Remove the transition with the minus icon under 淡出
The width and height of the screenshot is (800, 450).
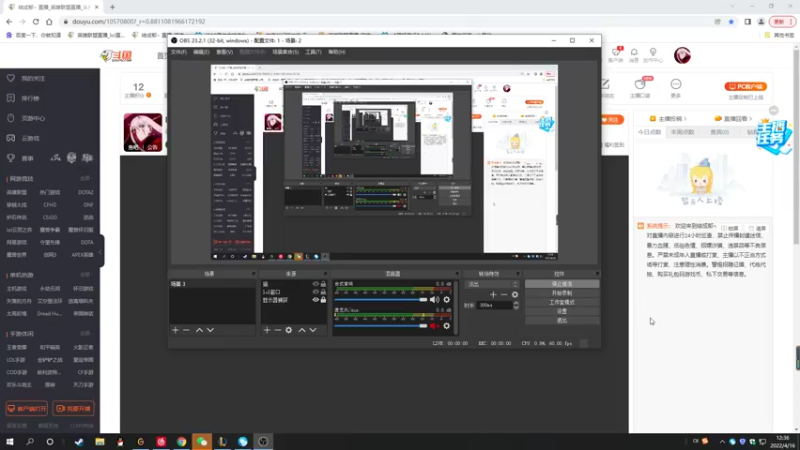click(x=504, y=294)
